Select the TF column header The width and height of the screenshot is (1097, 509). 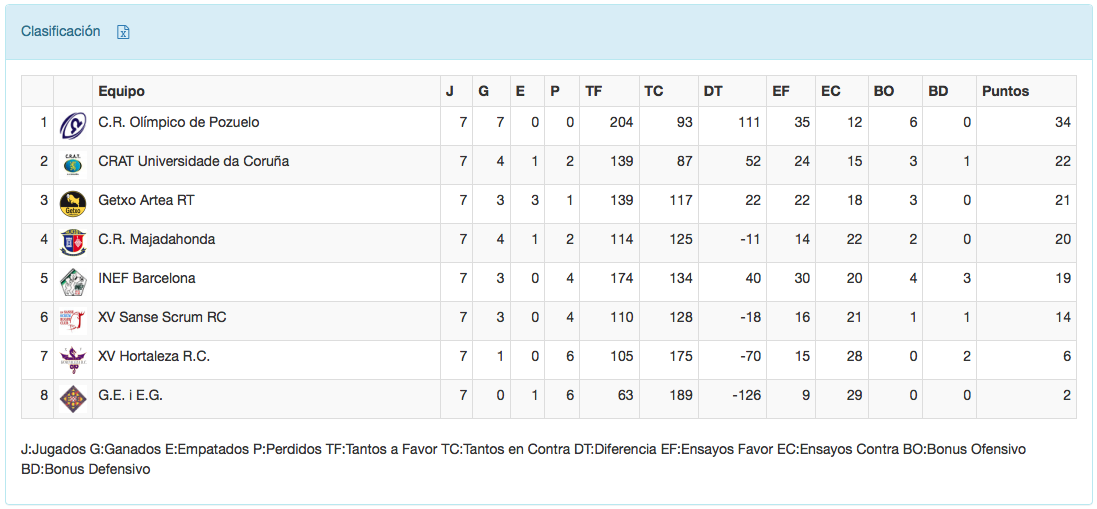tap(594, 91)
